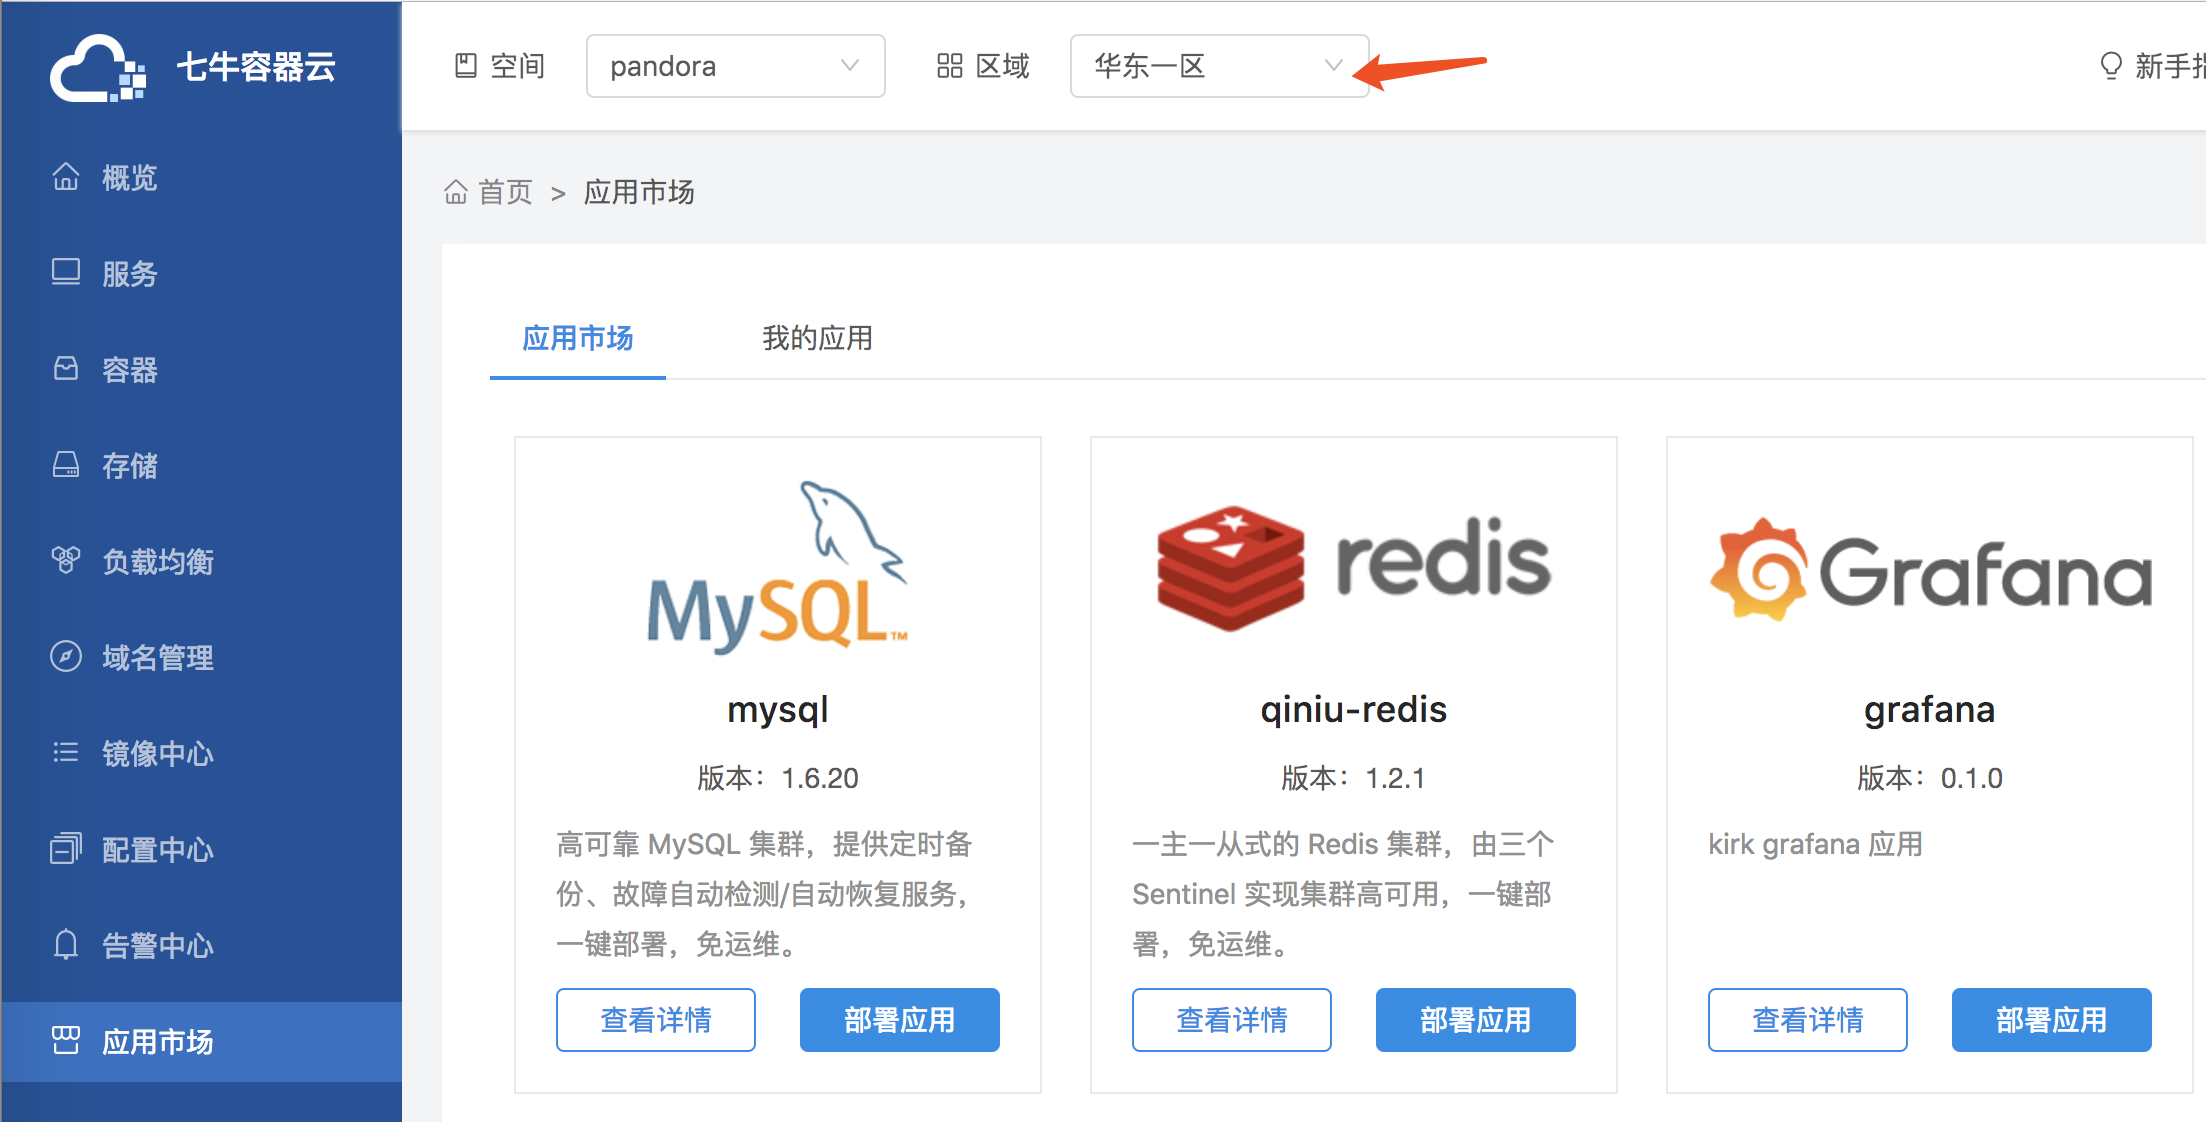The width and height of the screenshot is (2206, 1122).
Task: Open 服务 in the sidebar menu
Action: coord(202,273)
